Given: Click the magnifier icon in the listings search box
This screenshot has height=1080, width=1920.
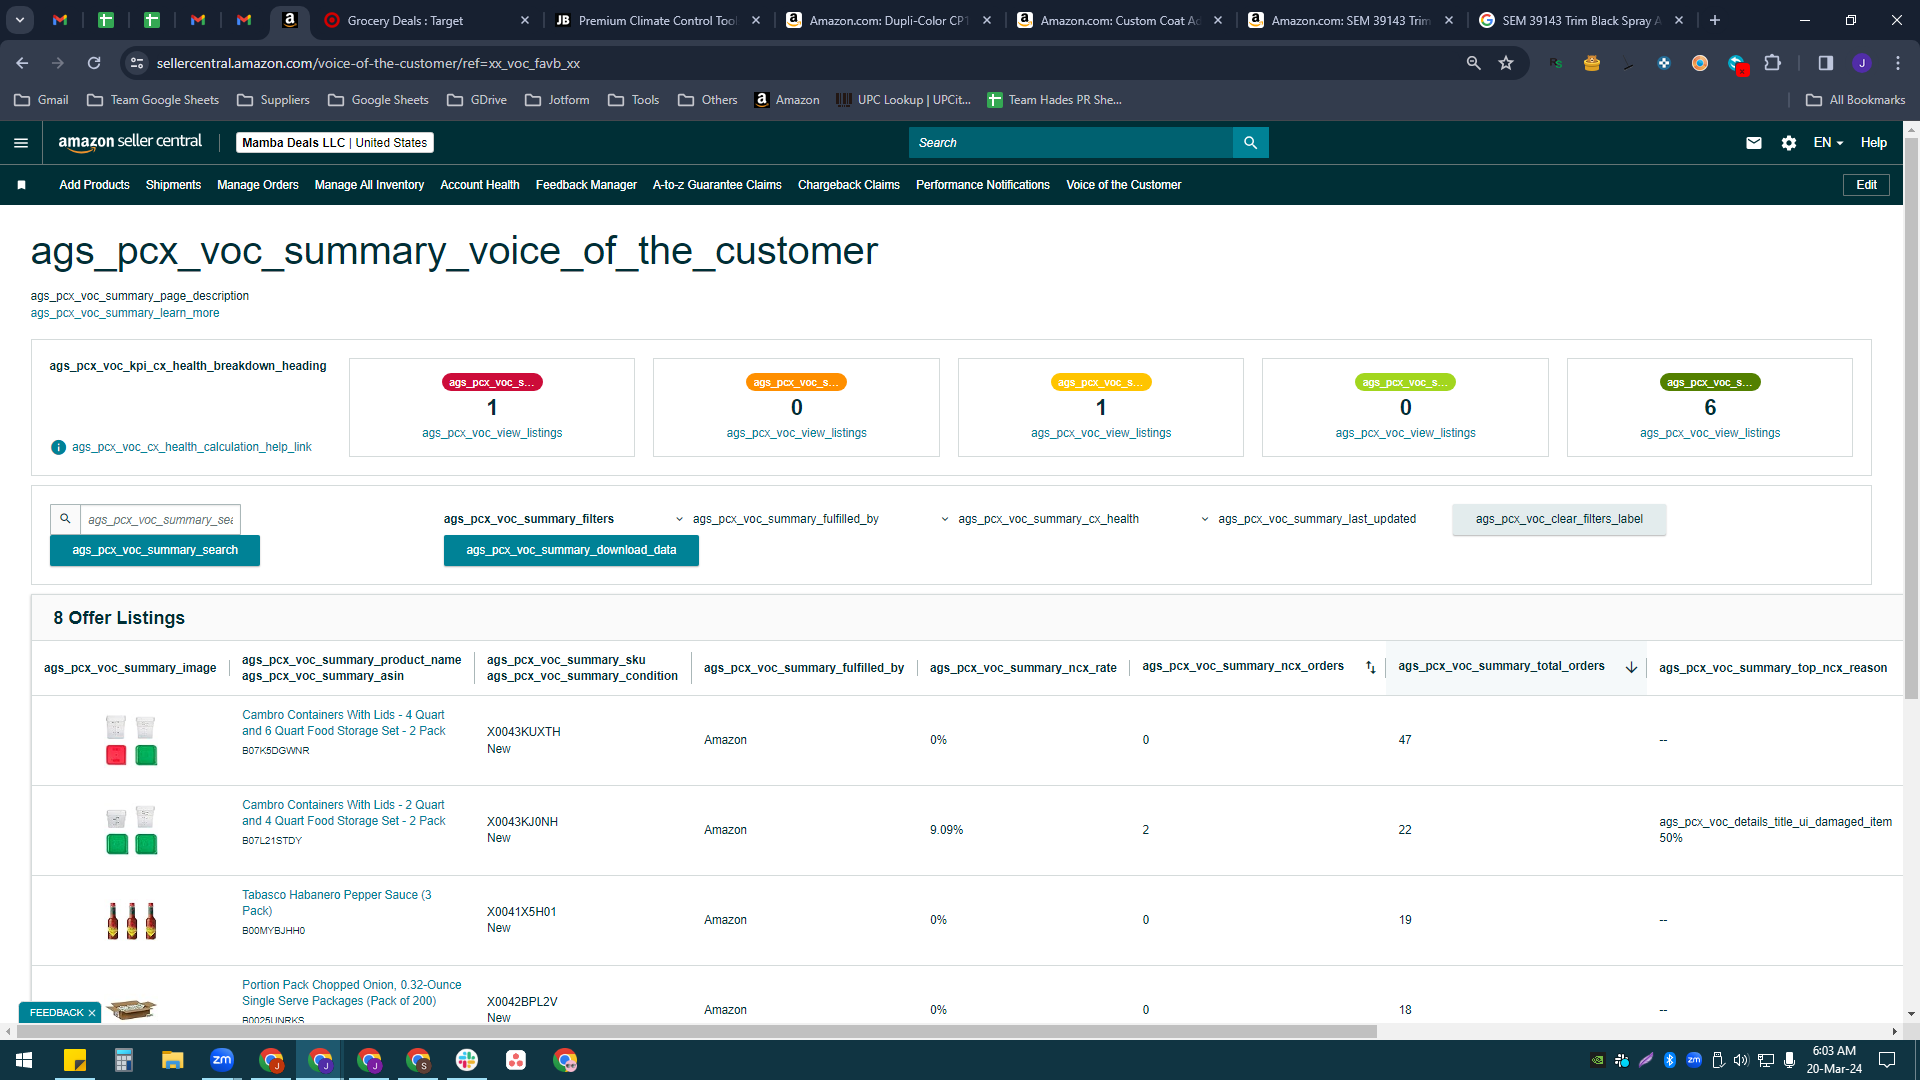Looking at the screenshot, I should tap(65, 519).
